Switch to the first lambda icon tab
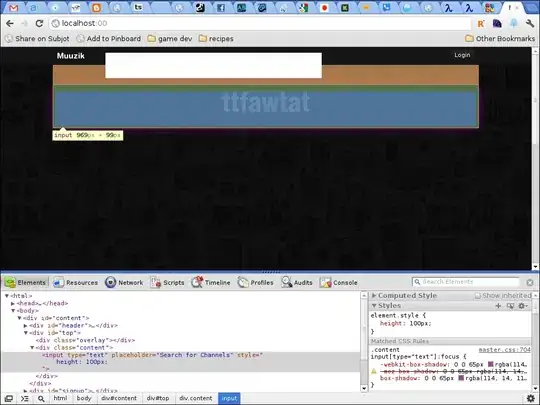This screenshot has width=540, height=405. point(448,8)
